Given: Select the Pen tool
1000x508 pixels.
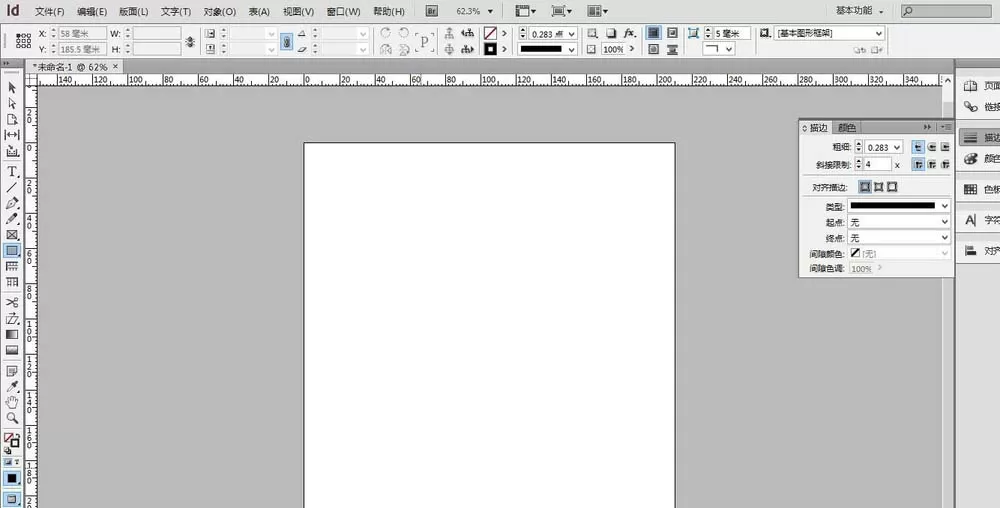Looking at the screenshot, I should coord(12,203).
